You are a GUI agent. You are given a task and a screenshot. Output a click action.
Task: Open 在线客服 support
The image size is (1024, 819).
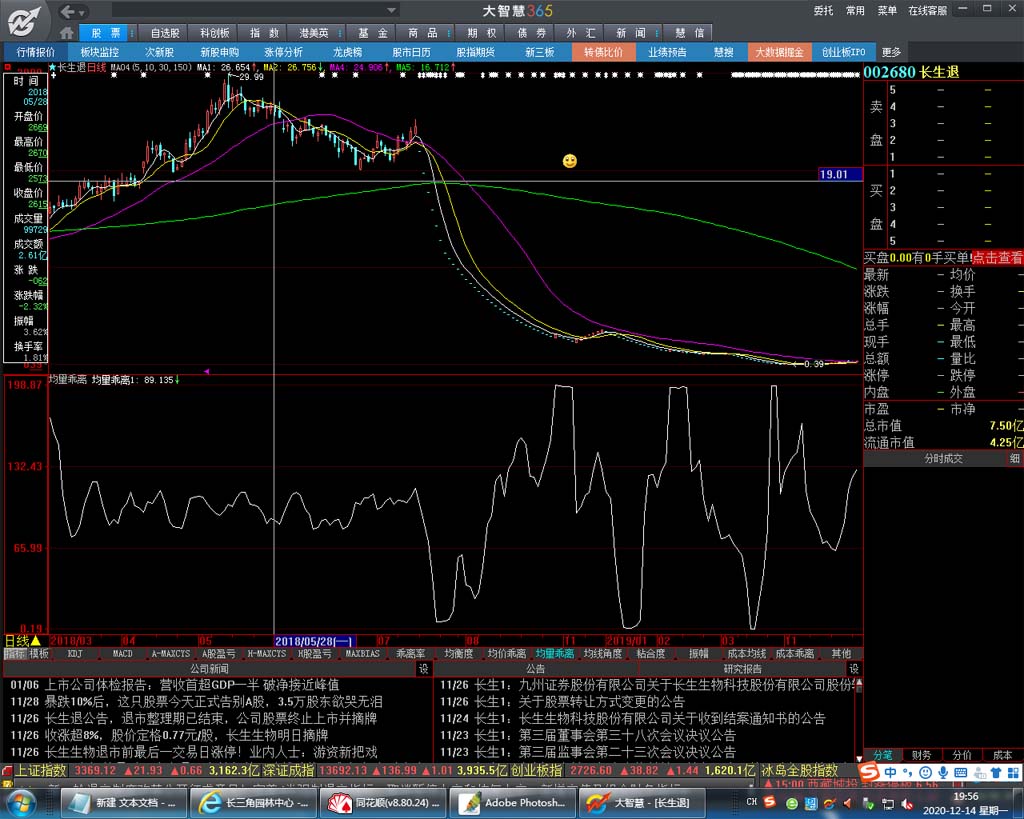[927, 10]
